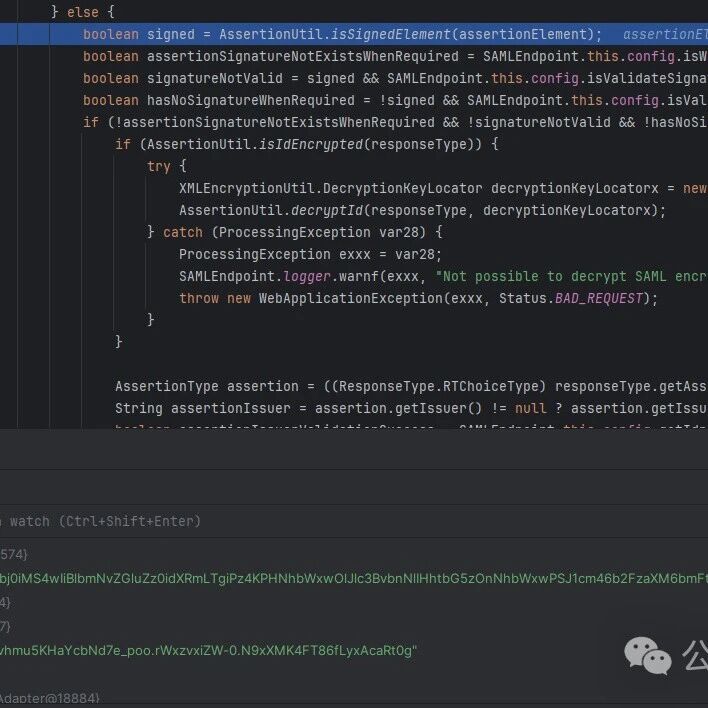Click the 'Not possible to decrypt SAML' string

(571, 276)
